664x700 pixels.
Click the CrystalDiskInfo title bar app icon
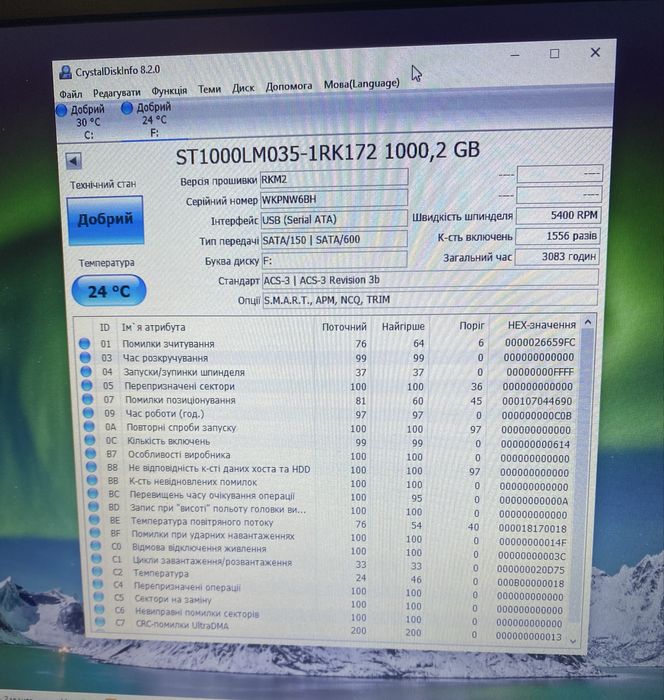[66, 72]
